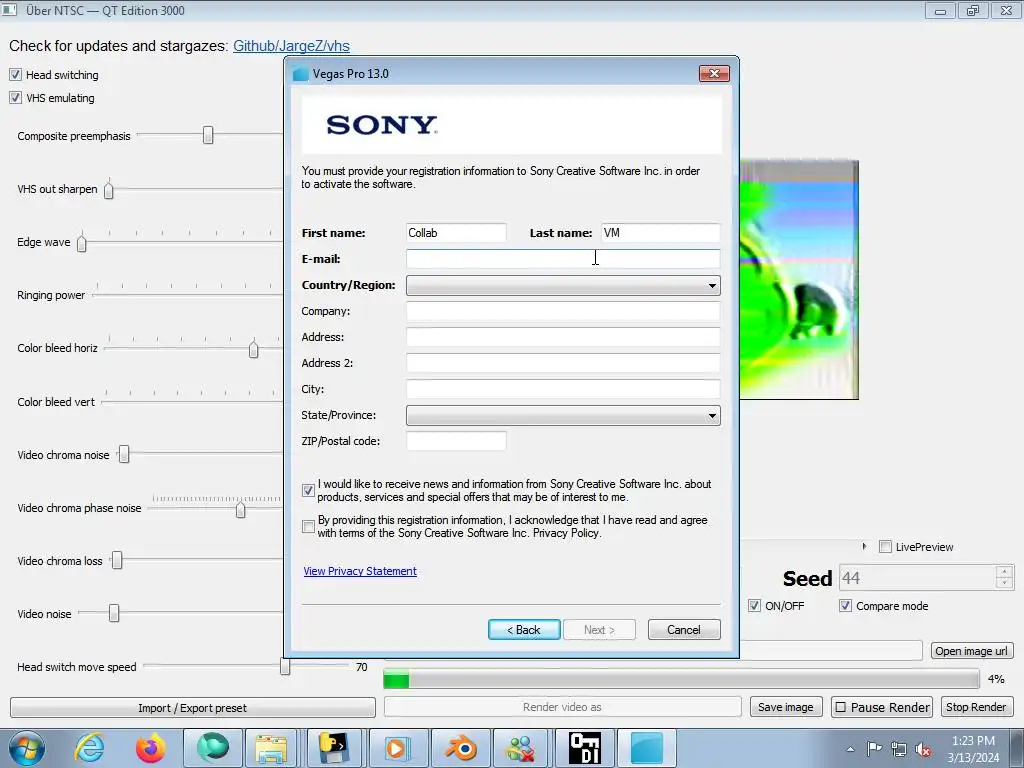The height and width of the screenshot is (768, 1024).
Task: Switch to Blender on the taskbar
Action: point(460,748)
